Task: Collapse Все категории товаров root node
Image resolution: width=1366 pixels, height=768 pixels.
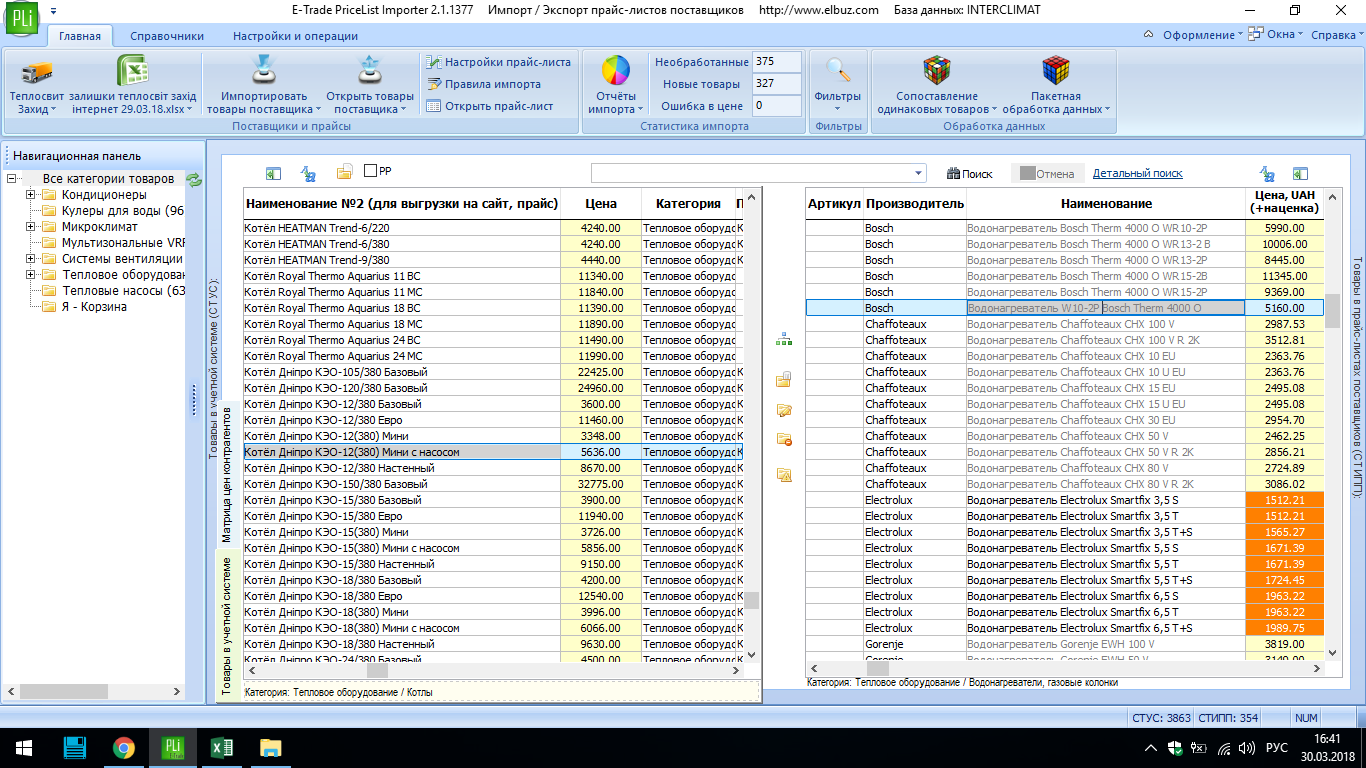Action: tap(11, 179)
